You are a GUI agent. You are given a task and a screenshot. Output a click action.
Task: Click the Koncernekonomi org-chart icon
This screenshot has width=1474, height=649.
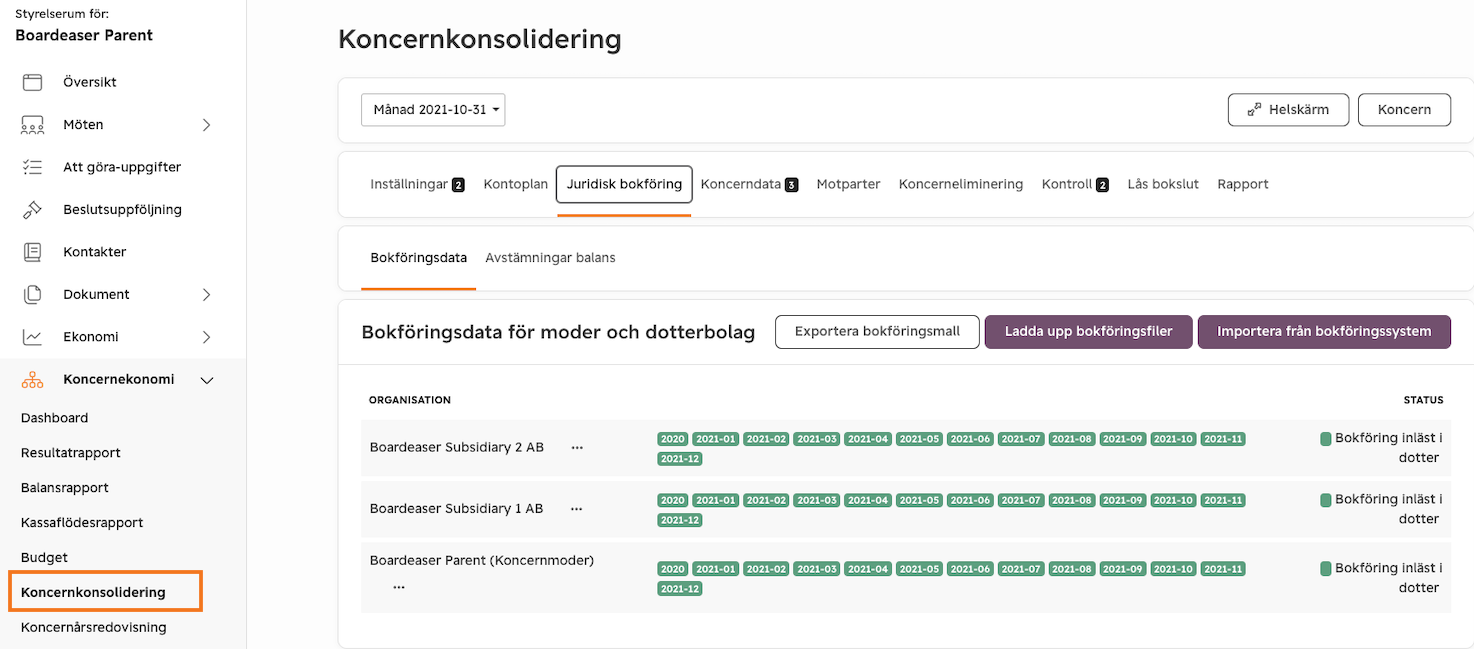click(33, 380)
